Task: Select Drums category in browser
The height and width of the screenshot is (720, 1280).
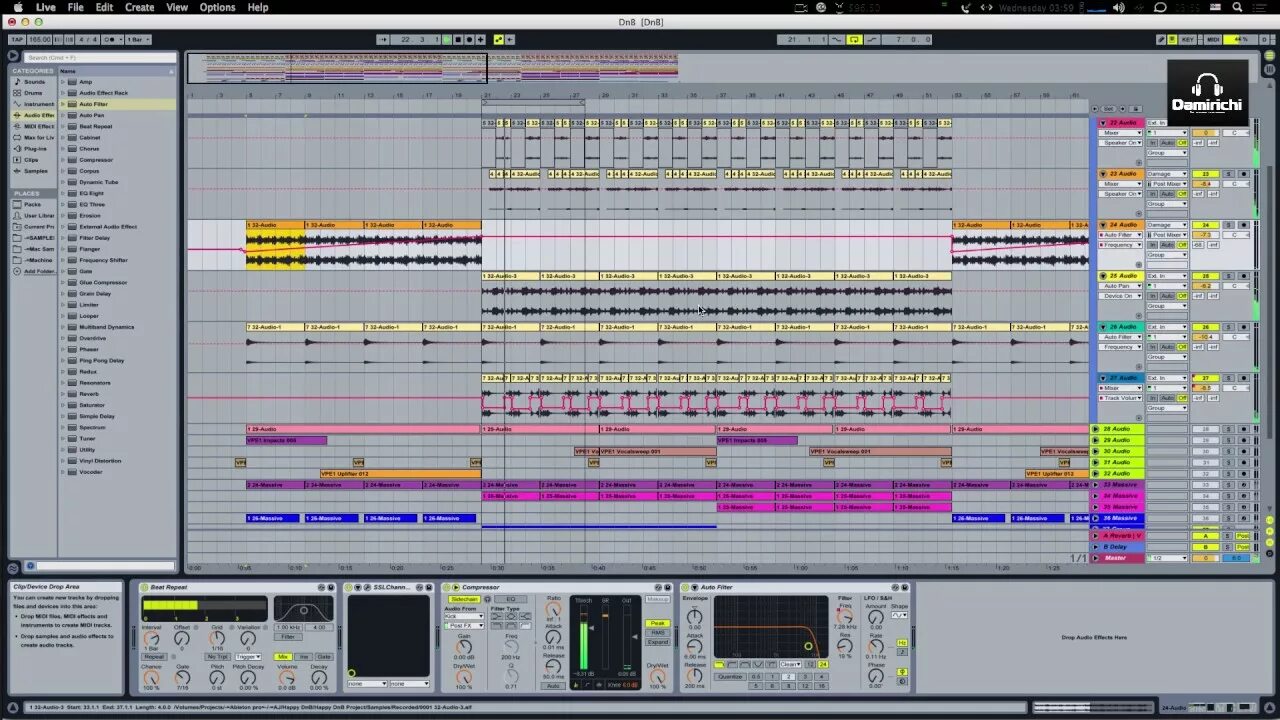Action: 33,93
